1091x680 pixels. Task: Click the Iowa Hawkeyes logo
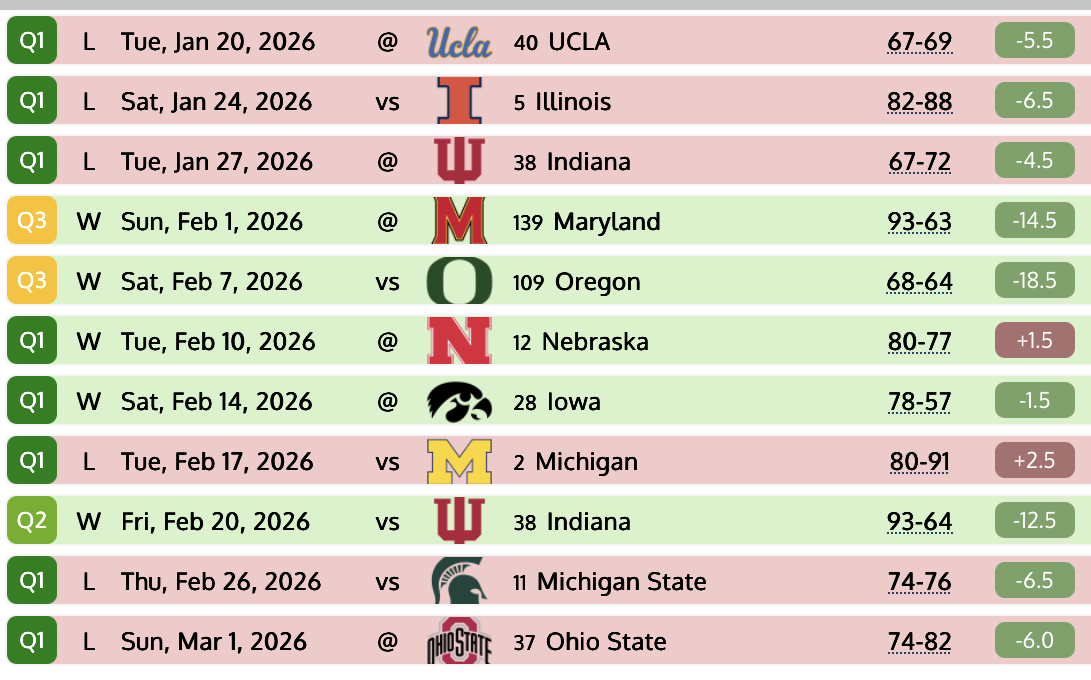(459, 402)
